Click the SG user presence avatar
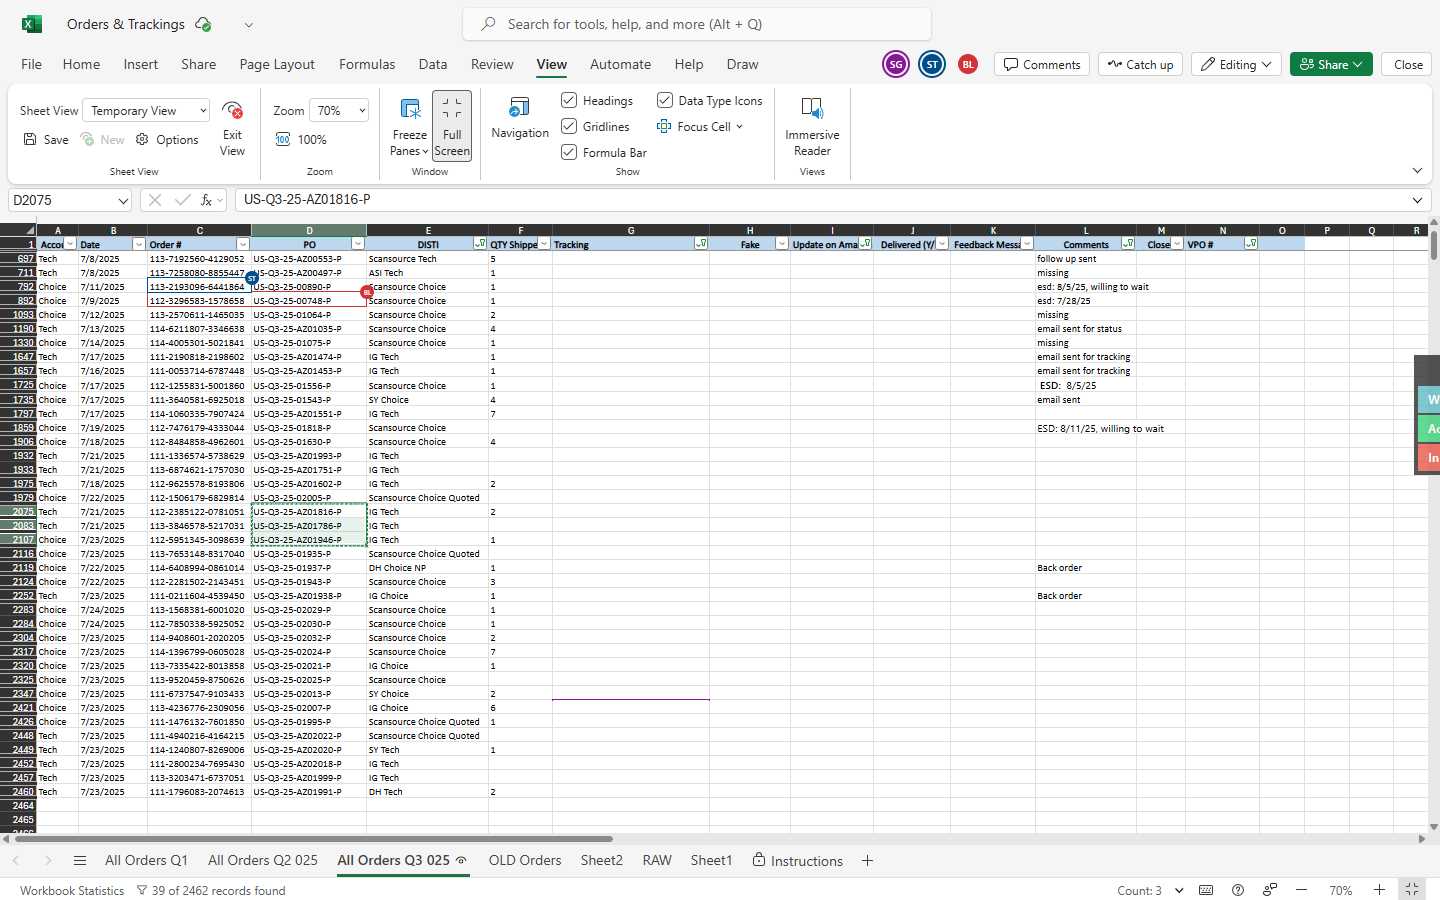The height and width of the screenshot is (900, 1440). coord(896,64)
